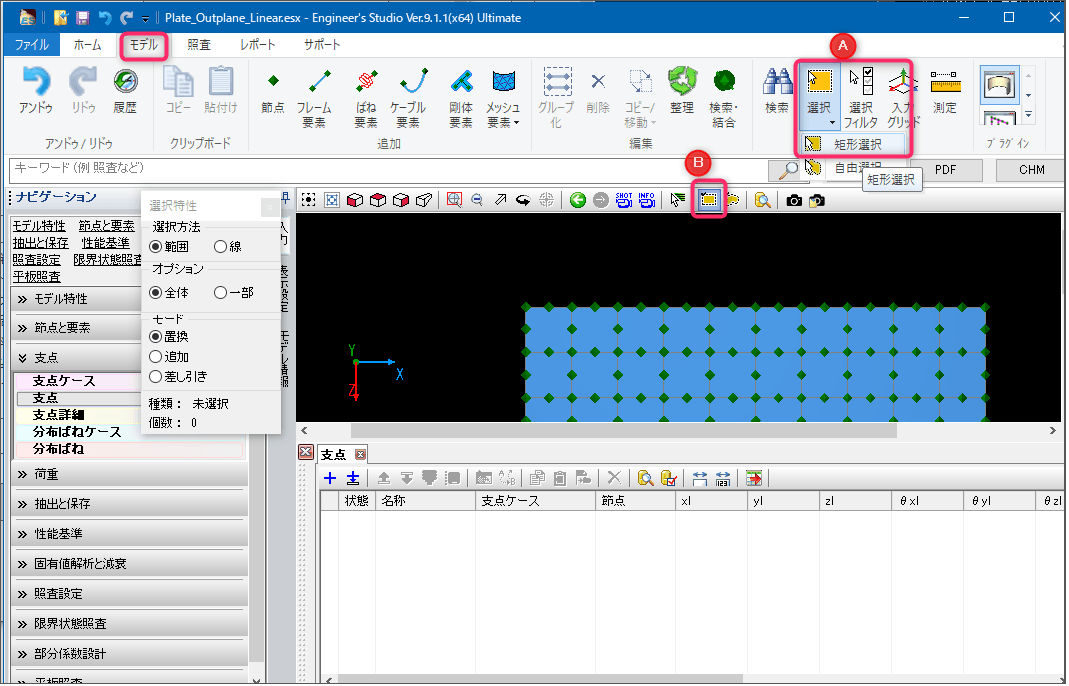The image size is (1069, 686).
Task: Click the green back arrow in view toolbar
Action: 578,200
